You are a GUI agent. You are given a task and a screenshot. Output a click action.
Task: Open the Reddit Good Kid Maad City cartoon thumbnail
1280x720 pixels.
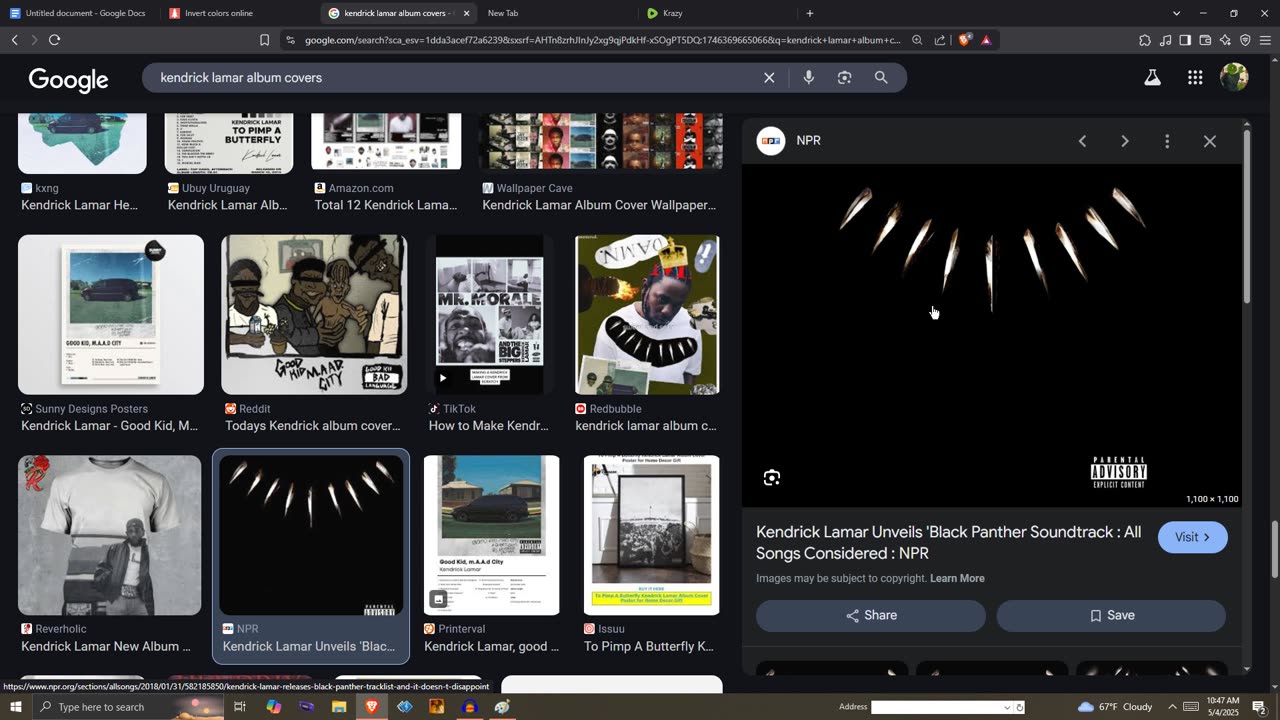tap(314, 314)
